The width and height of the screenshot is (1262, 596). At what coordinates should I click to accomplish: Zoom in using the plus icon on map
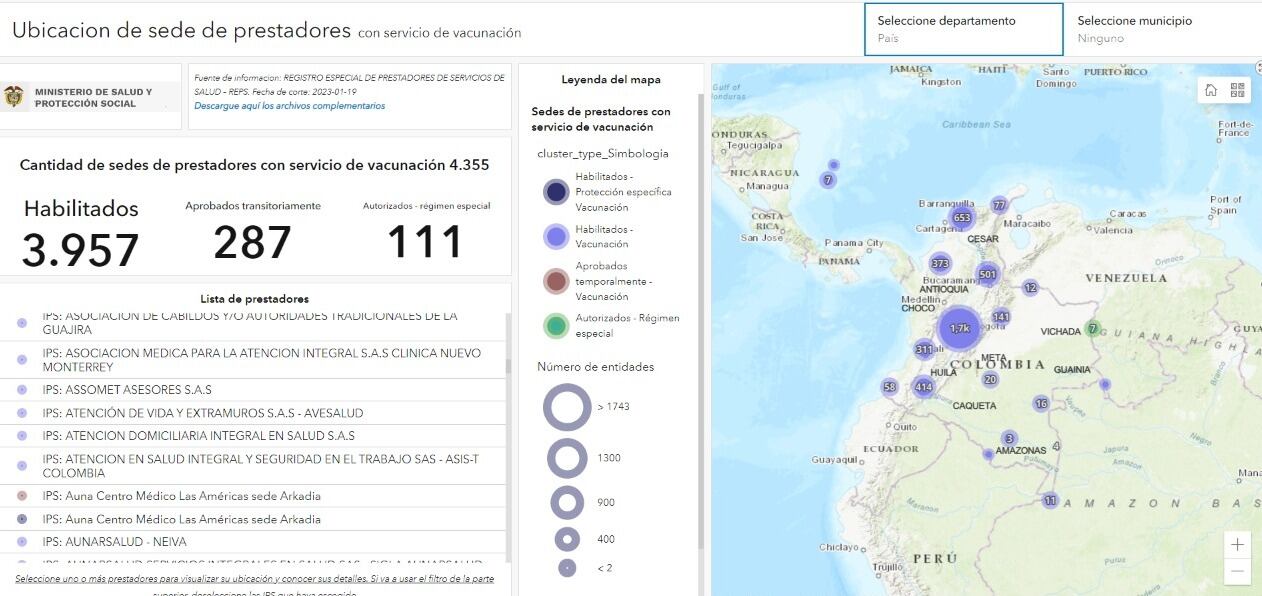tap(1237, 544)
